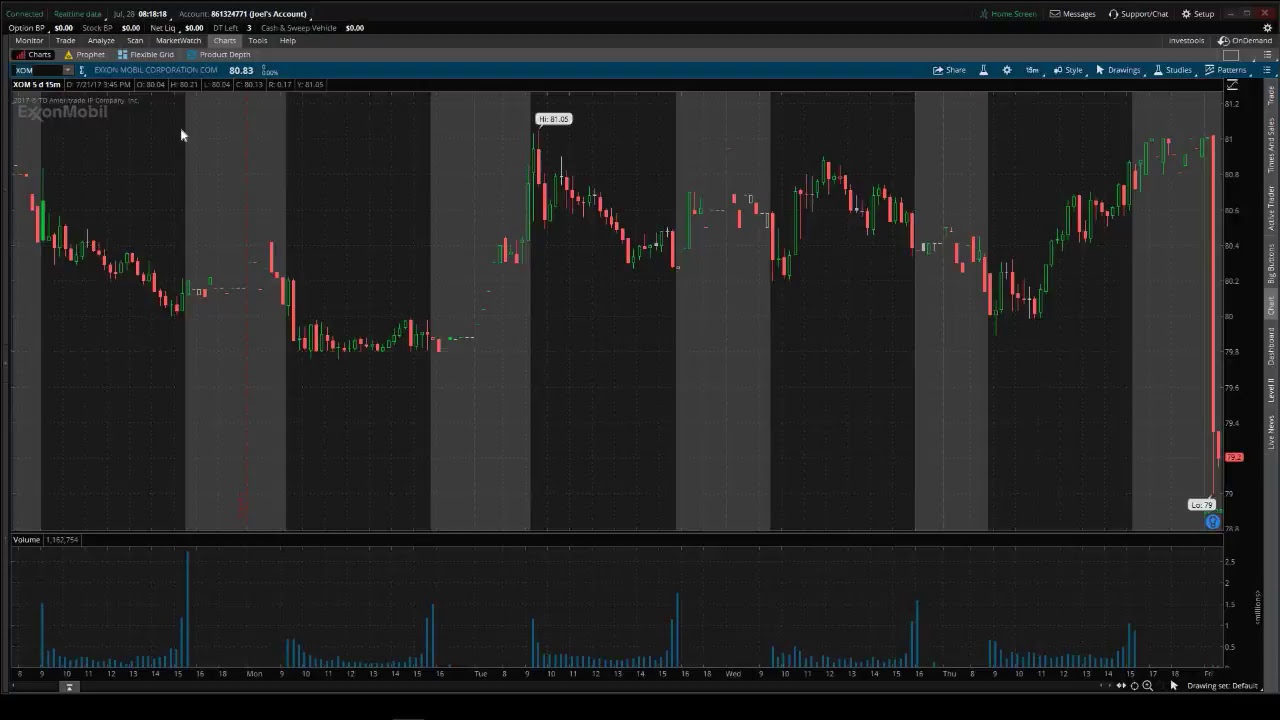The height and width of the screenshot is (720, 1280).
Task: Open the Level II side panel
Action: (x=1271, y=390)
